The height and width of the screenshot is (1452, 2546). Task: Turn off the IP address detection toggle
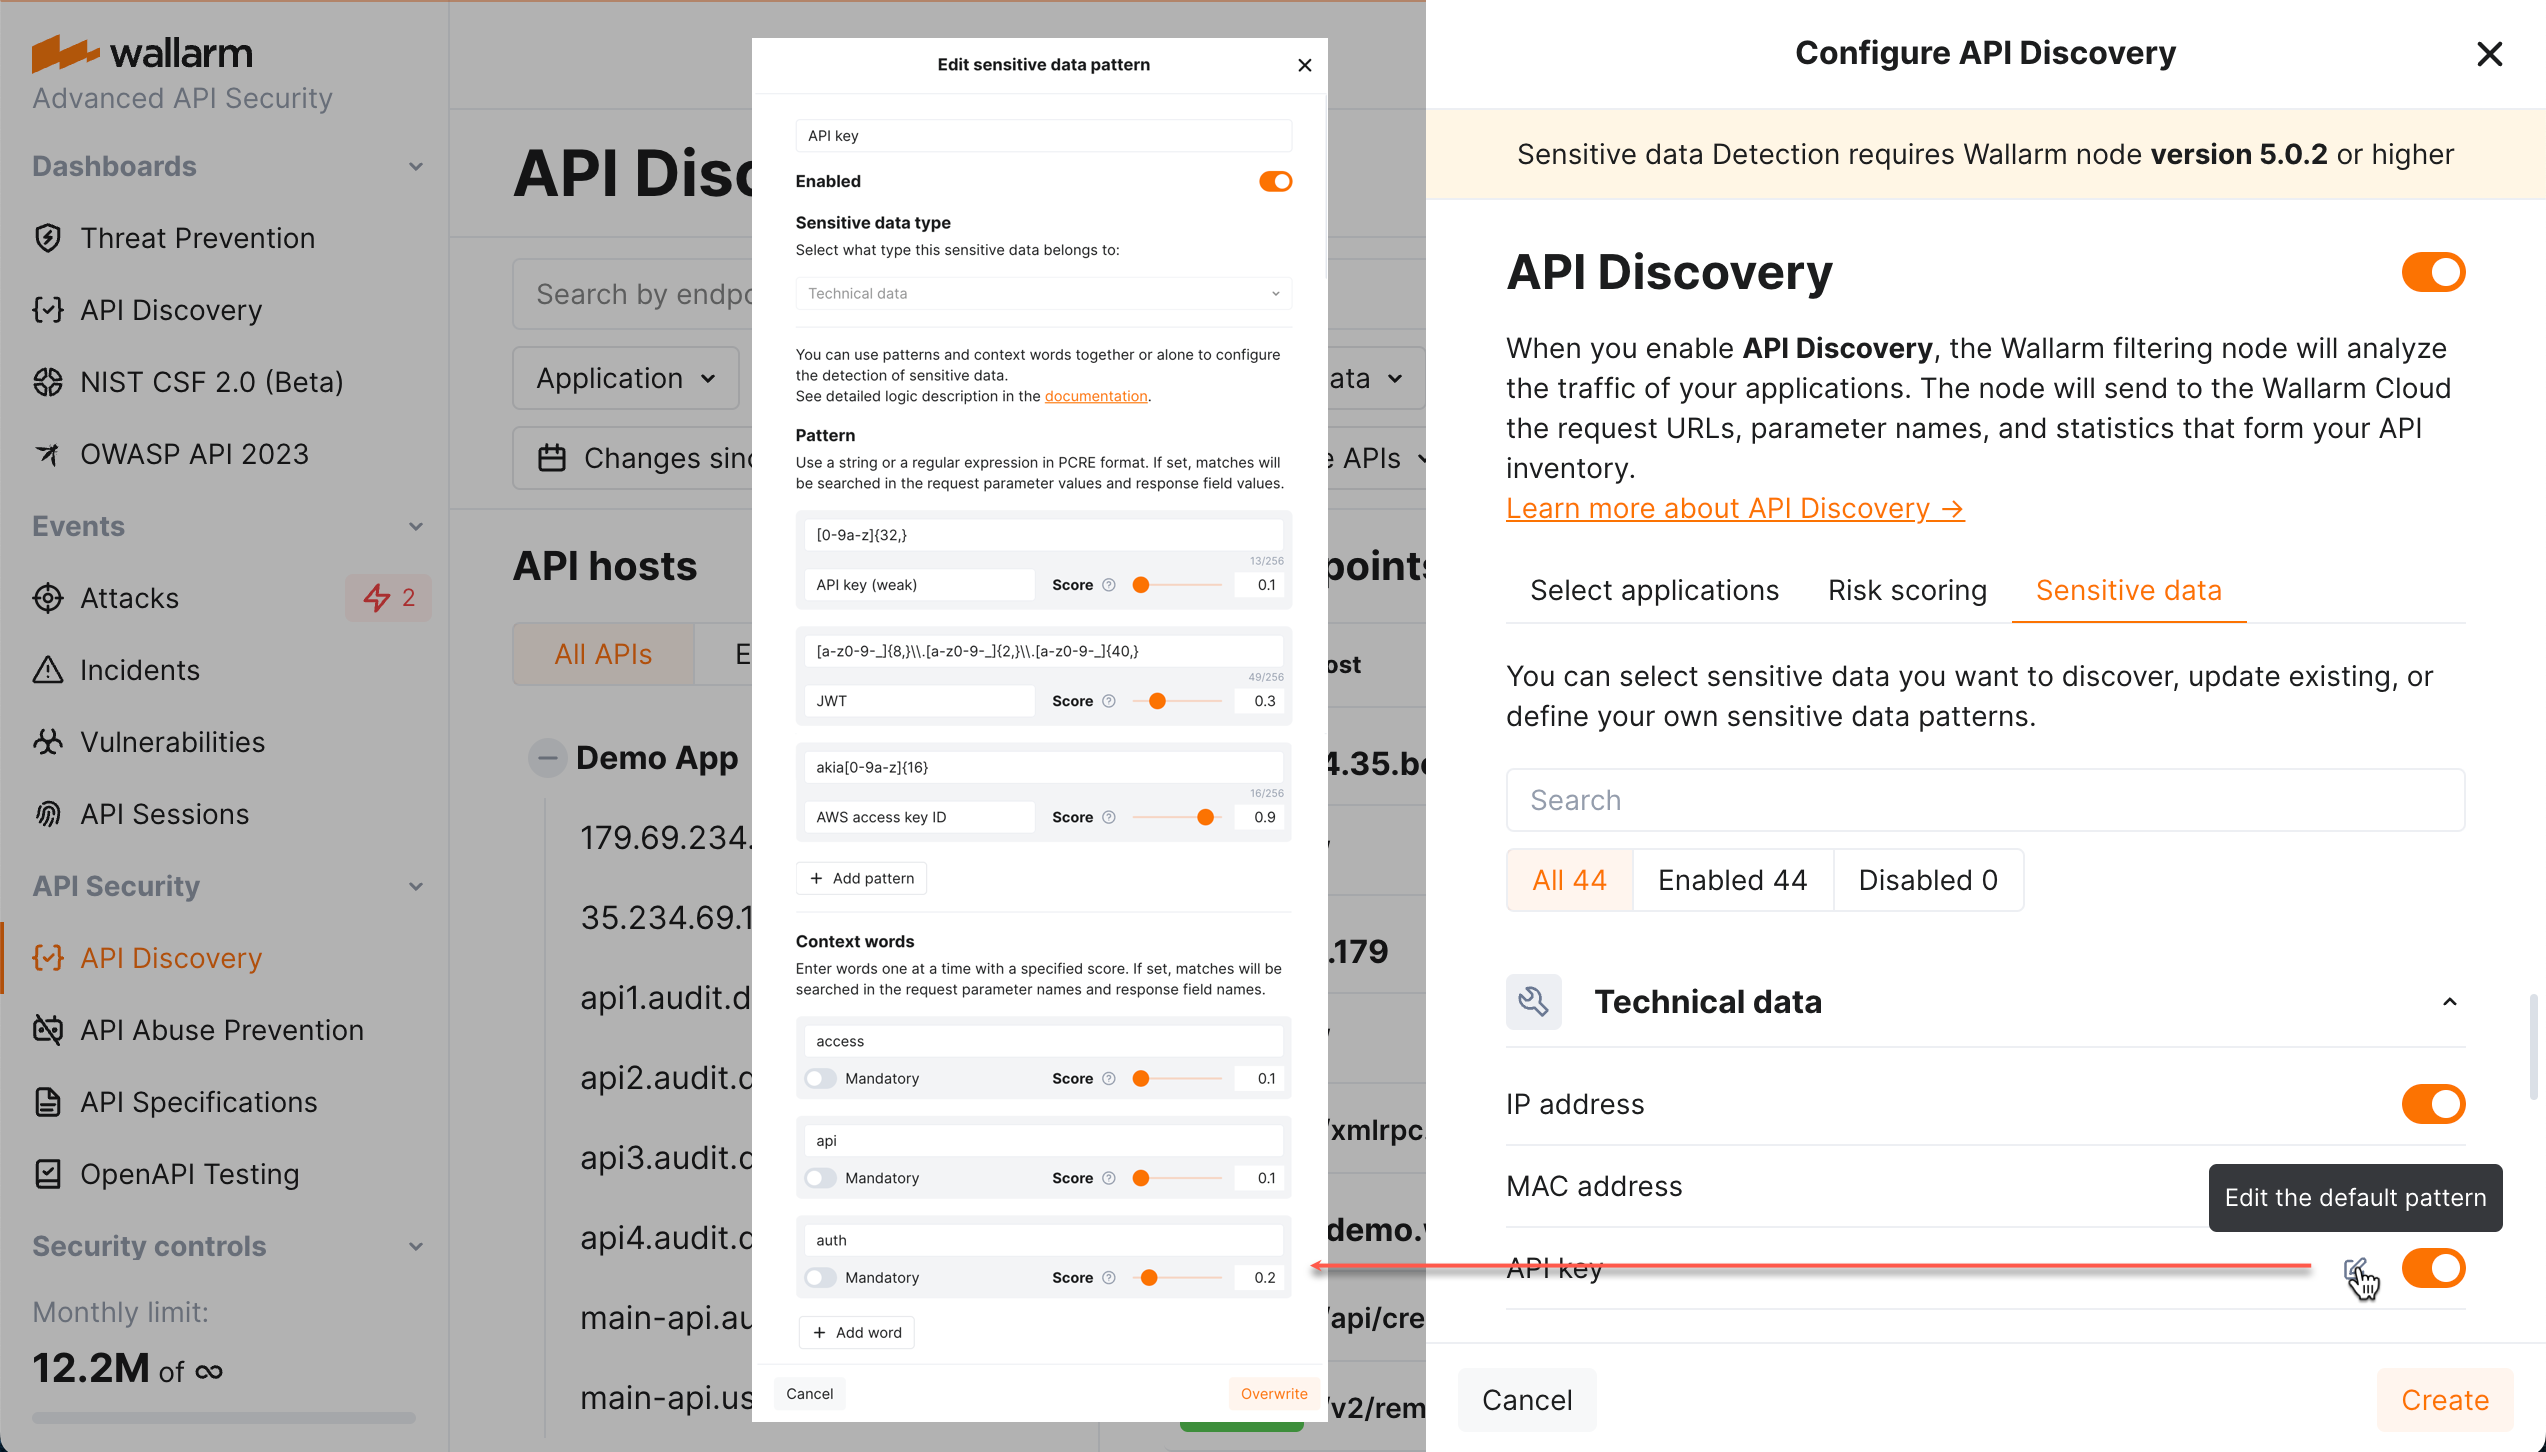pos(2434,1104)
